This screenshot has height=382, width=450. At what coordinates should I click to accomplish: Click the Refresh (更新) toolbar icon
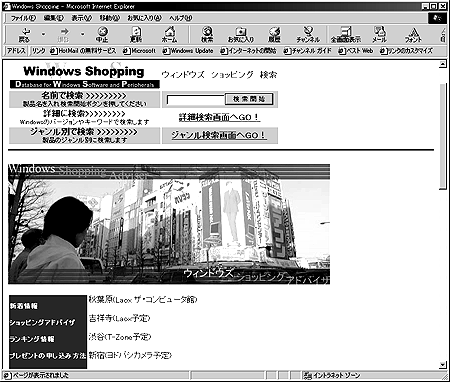click(x=136, y=35)
